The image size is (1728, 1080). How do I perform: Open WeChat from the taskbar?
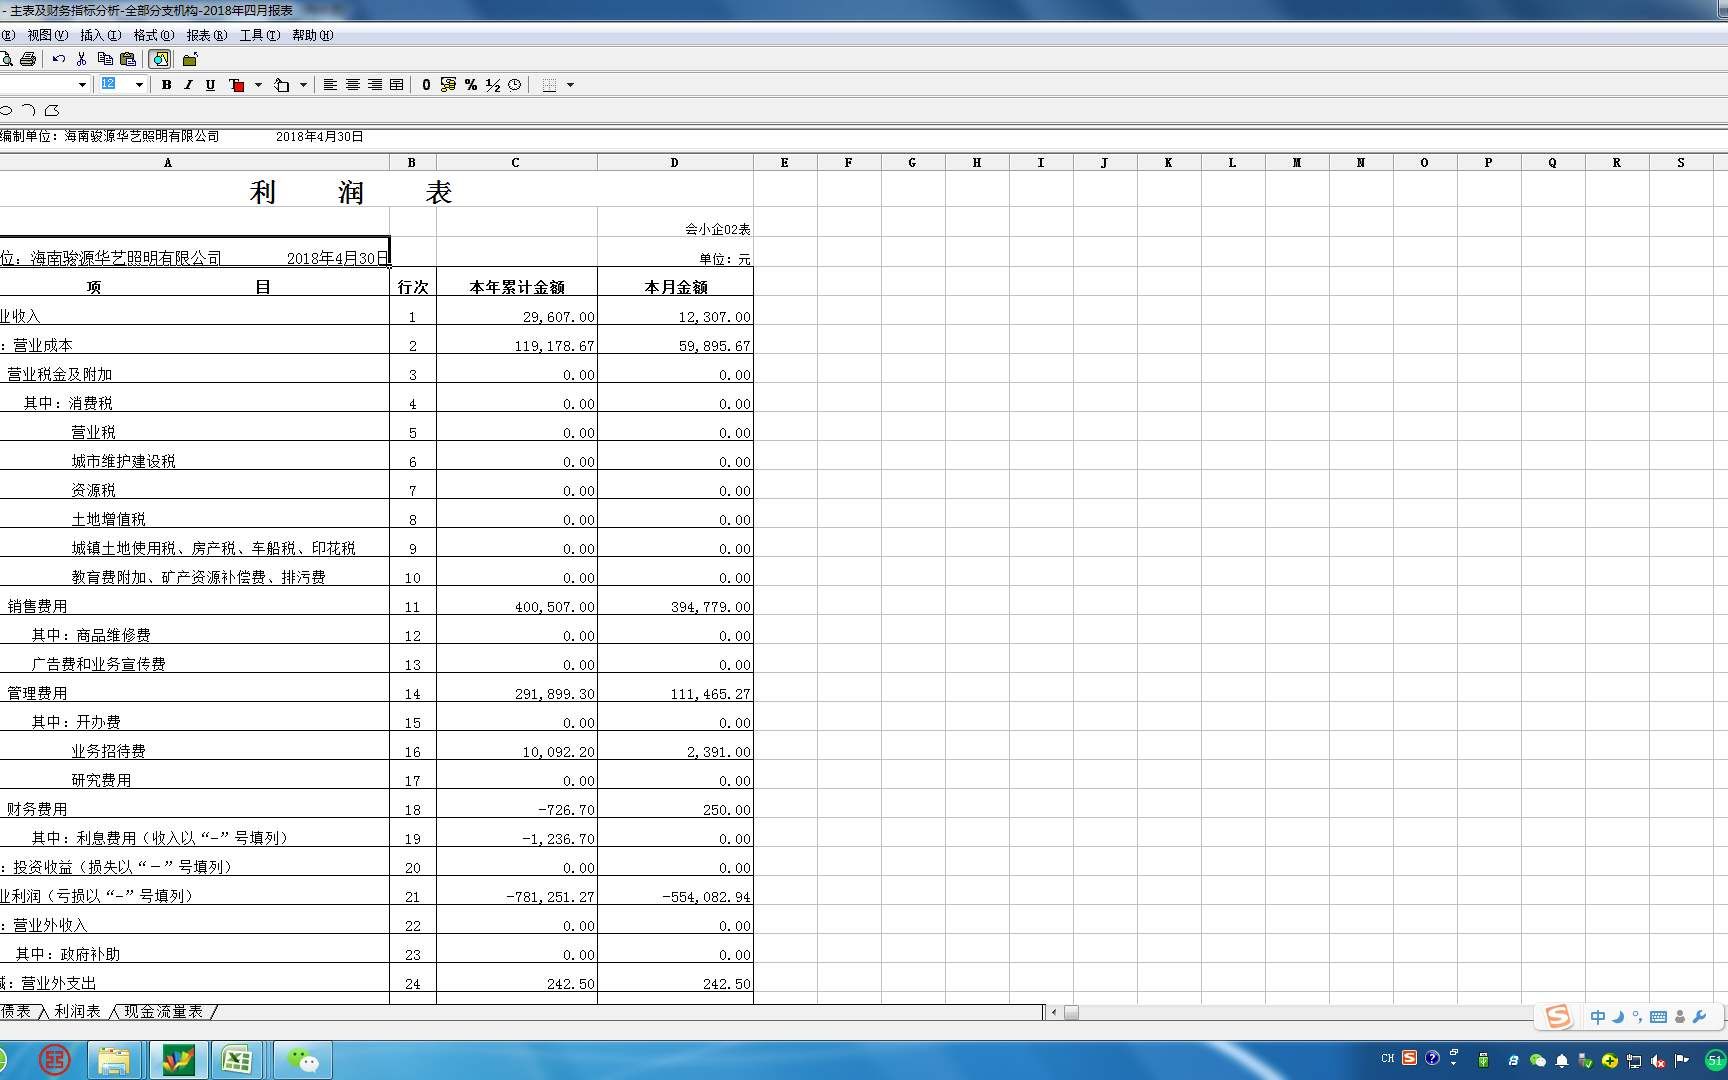[x=302, y=1060]
